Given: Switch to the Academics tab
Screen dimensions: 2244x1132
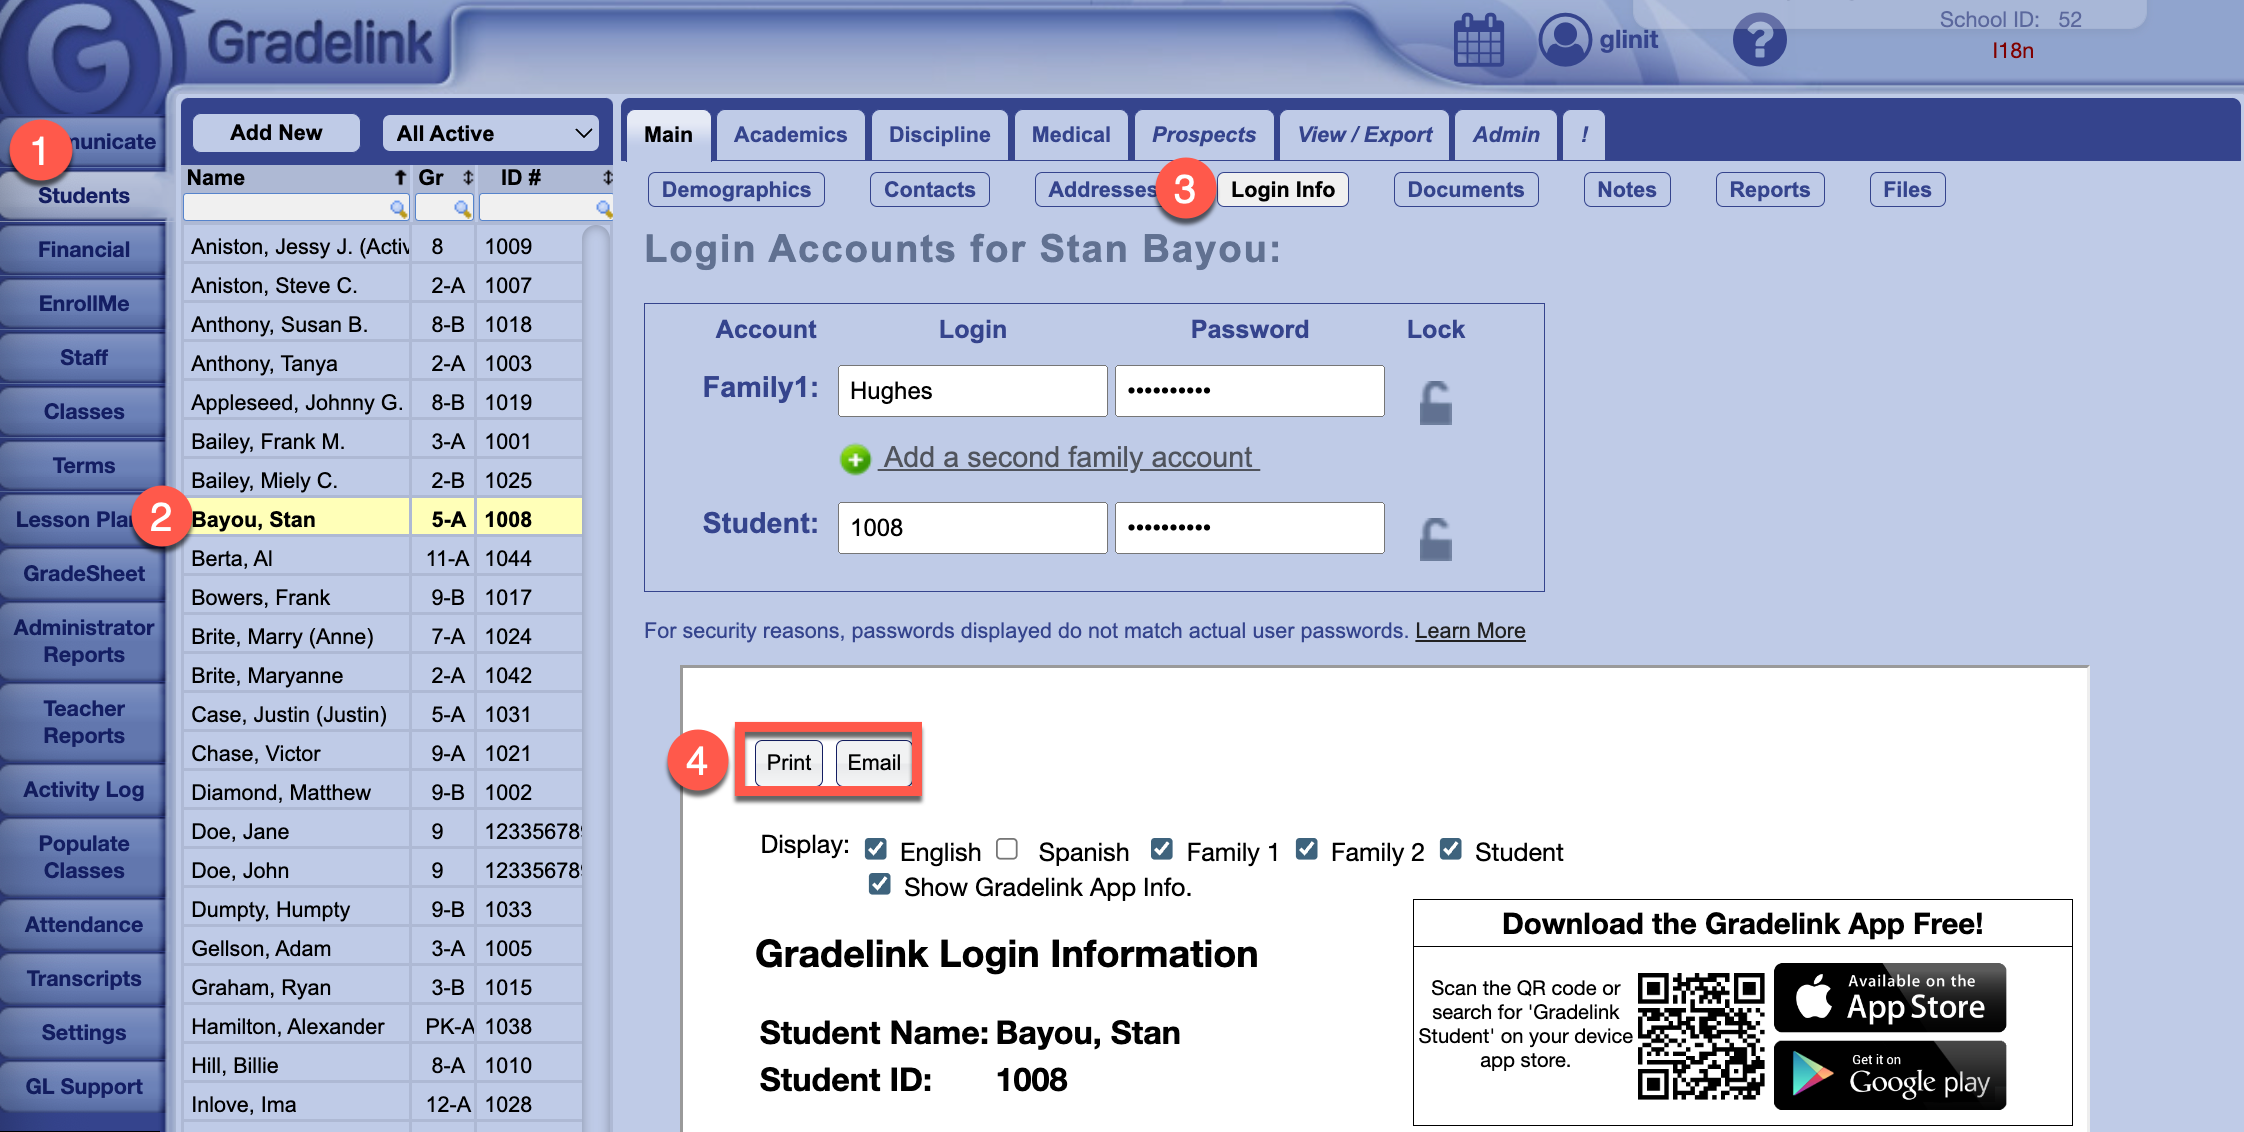Looking at the screenshot, I should [x=789, y=134].
